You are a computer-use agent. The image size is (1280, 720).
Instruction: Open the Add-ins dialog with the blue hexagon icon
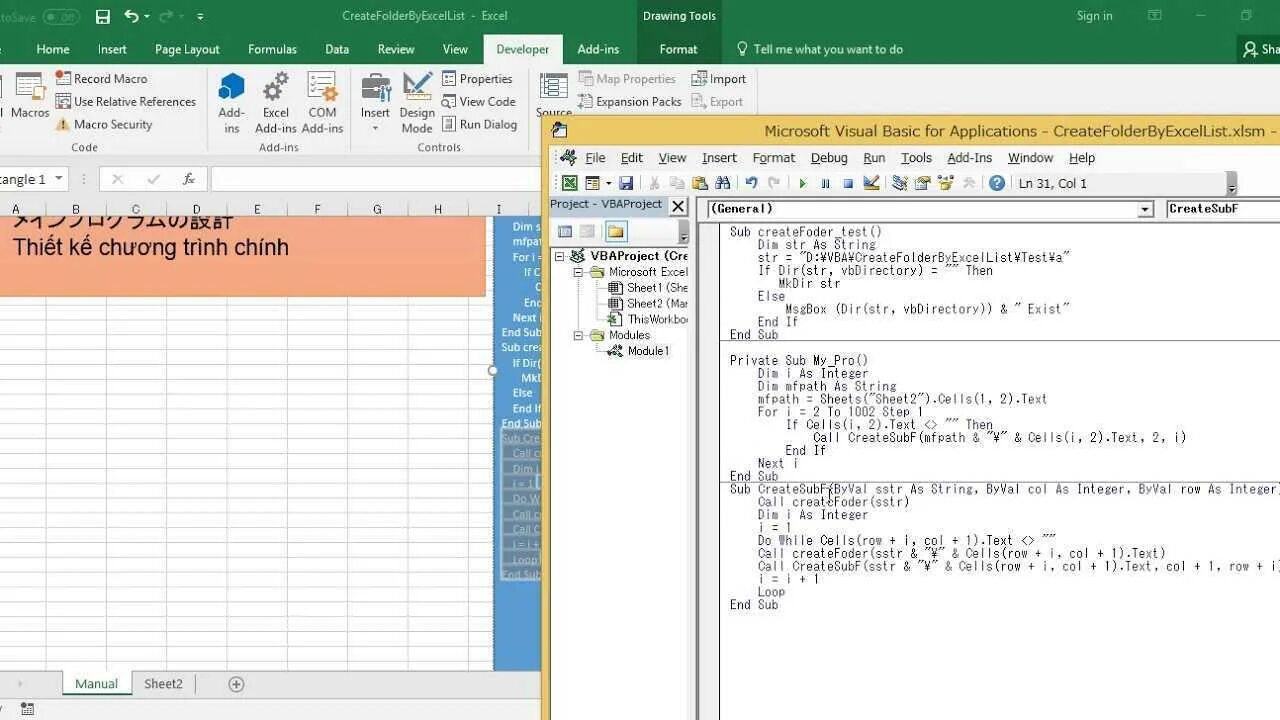(x=231, y=102)
